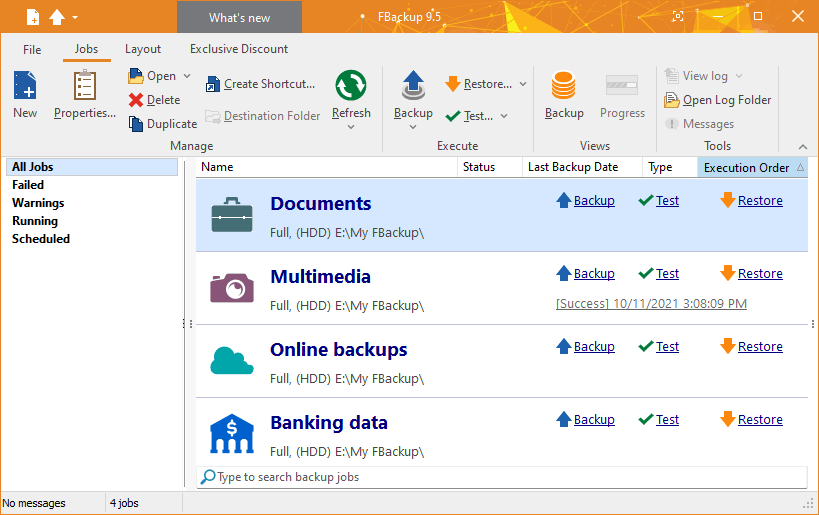The image size is (819, 515).
Task: Open the File menu
Action: tap(32, 50)
